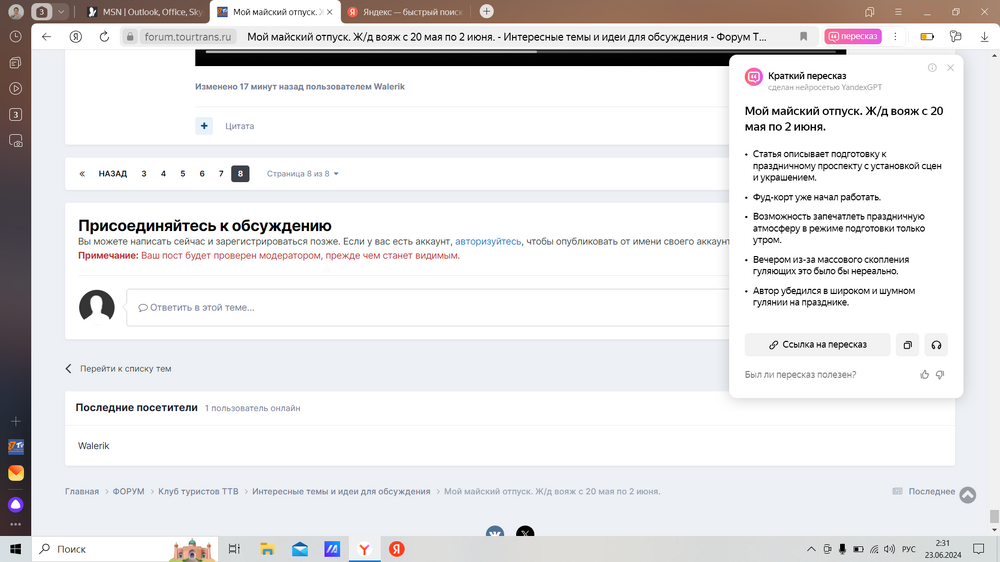Toggle the пересказ button in address bar
Viewport: 1000px width, 562px height.
pyautogui.click(x=853, y=36)
